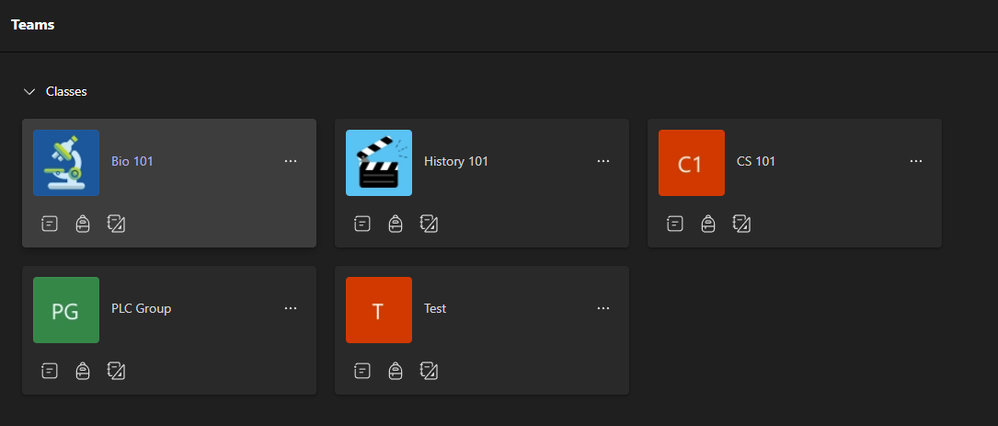Open PLC Group Classwork backpack icon
Viewport: 998px width, 426px height.
tap(83, 371)
